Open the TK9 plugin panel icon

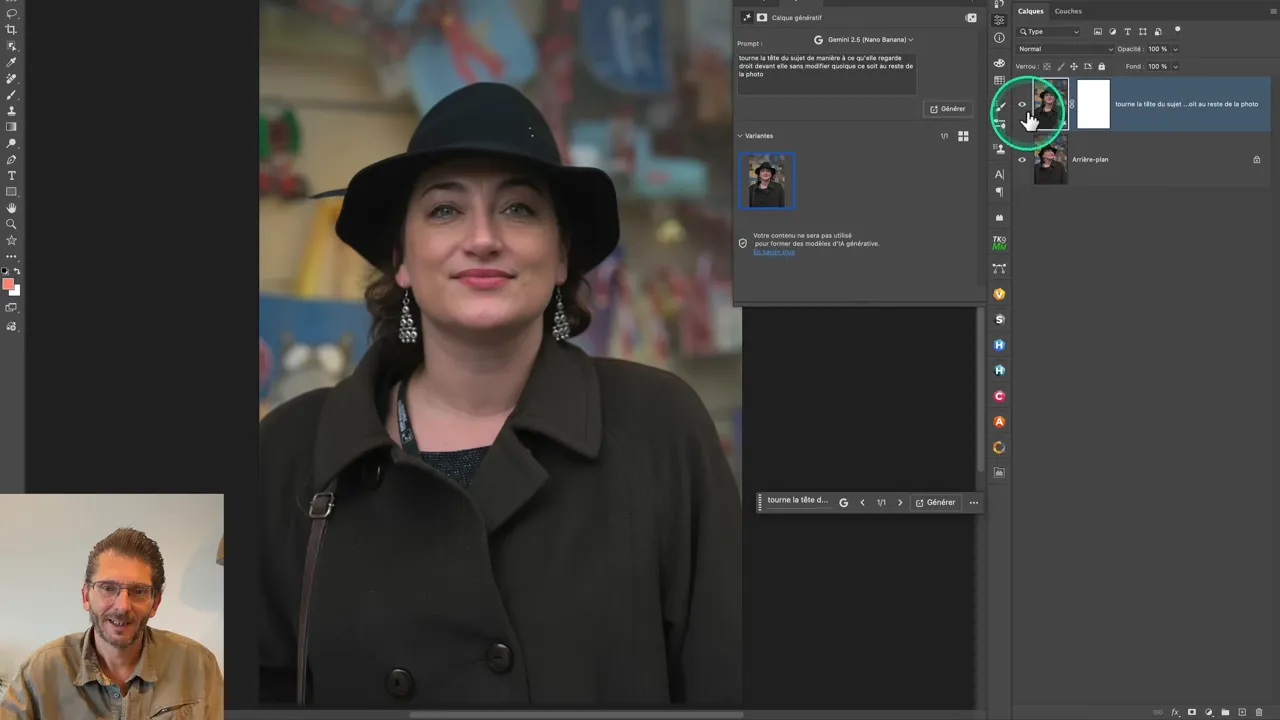coord(999,243)
